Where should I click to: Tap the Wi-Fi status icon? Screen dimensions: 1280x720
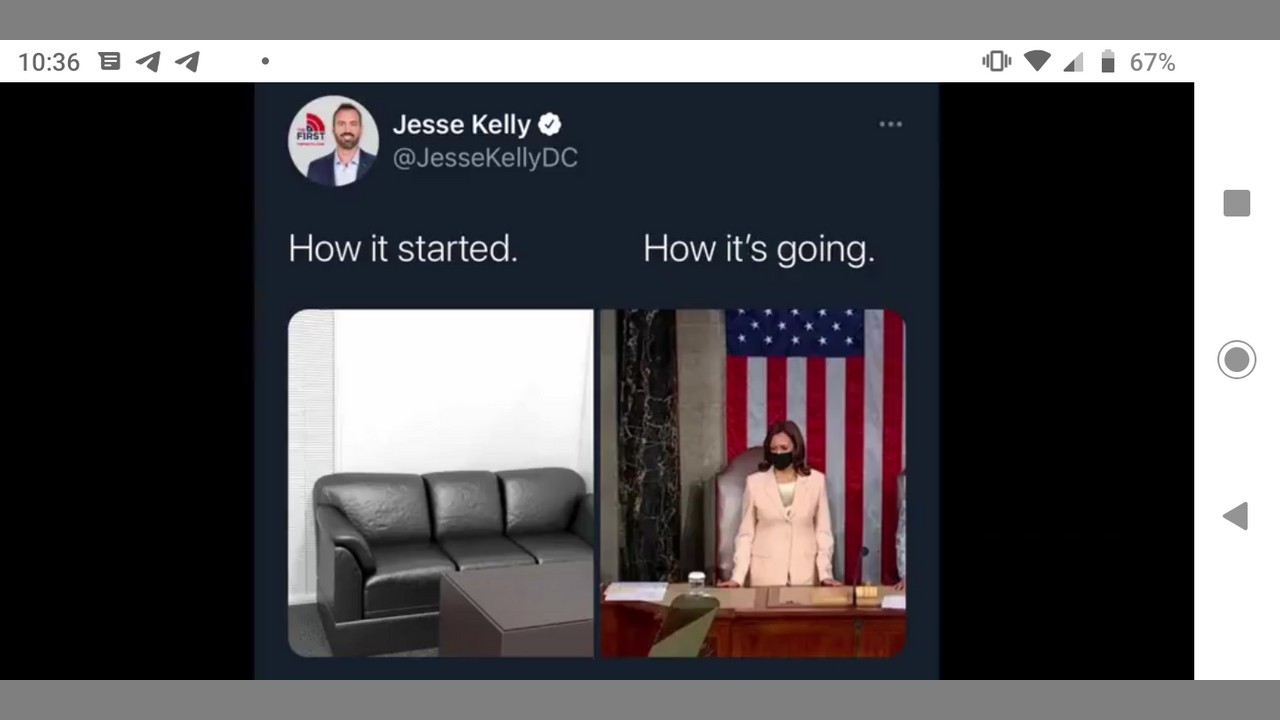(1037, 62)
